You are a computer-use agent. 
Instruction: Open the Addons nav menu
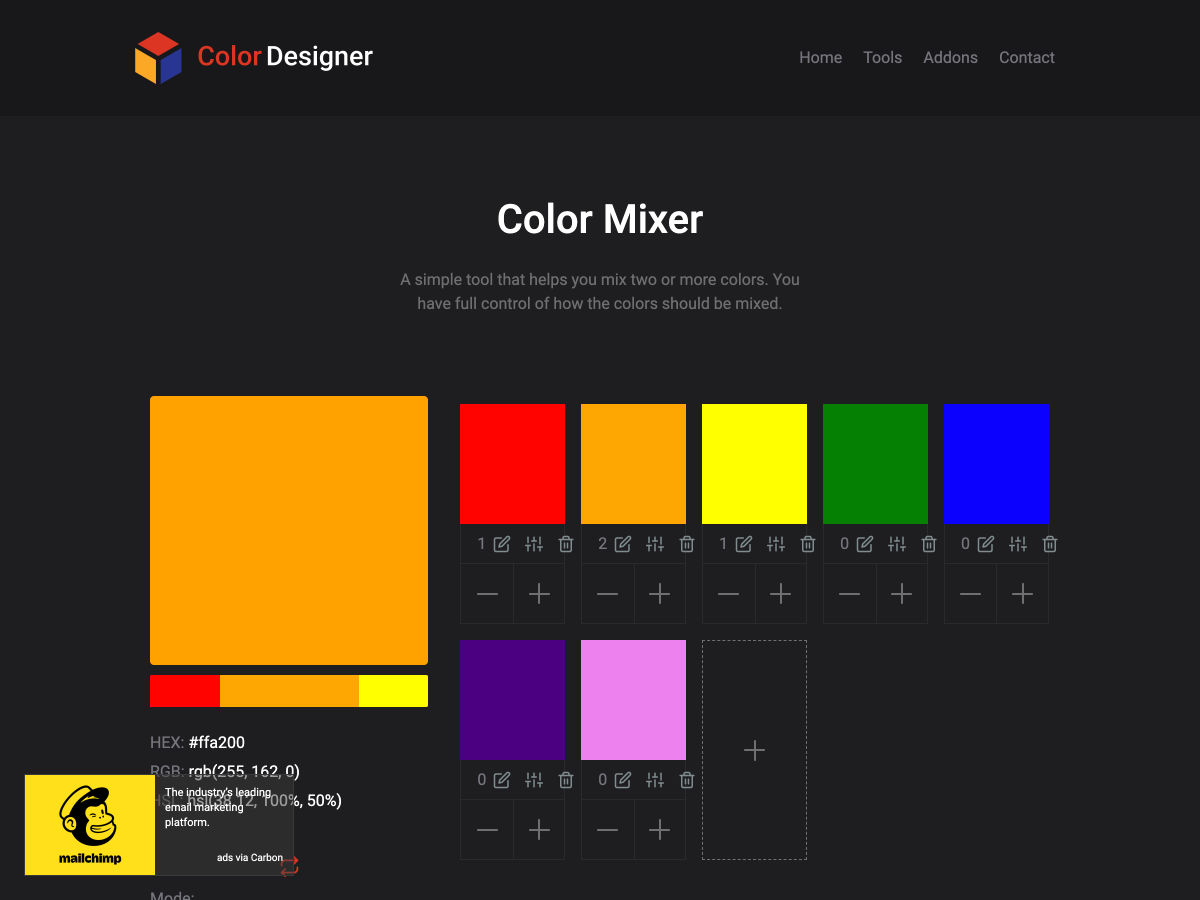click(950, 58)
